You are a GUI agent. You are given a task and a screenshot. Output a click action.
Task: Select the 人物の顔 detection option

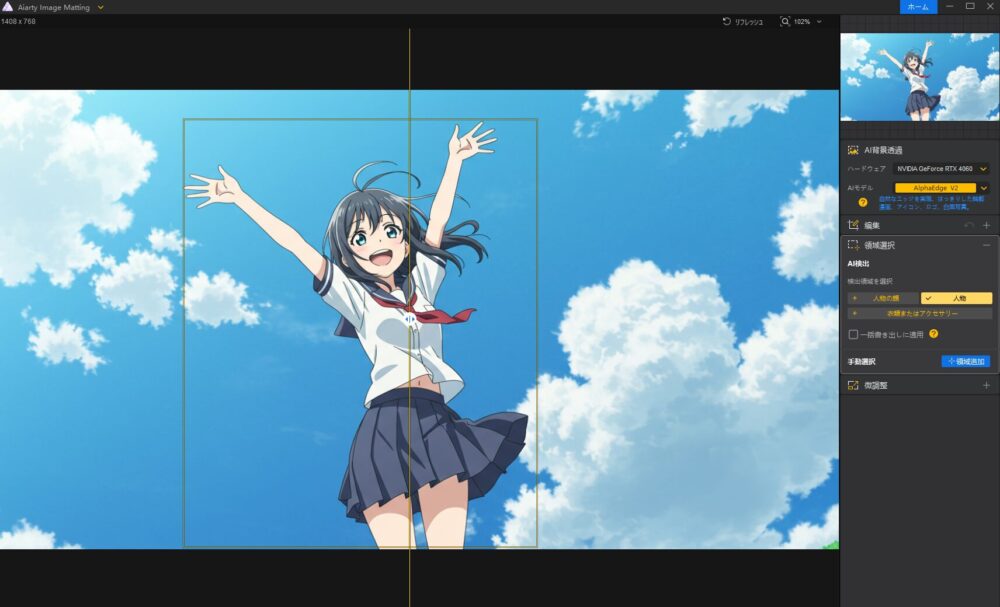883,298
